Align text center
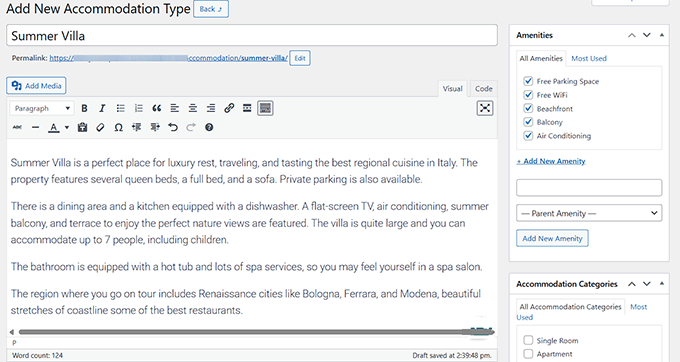Viewport: 680px width, 362px height. pyautogui.click(x=193, y=108)
